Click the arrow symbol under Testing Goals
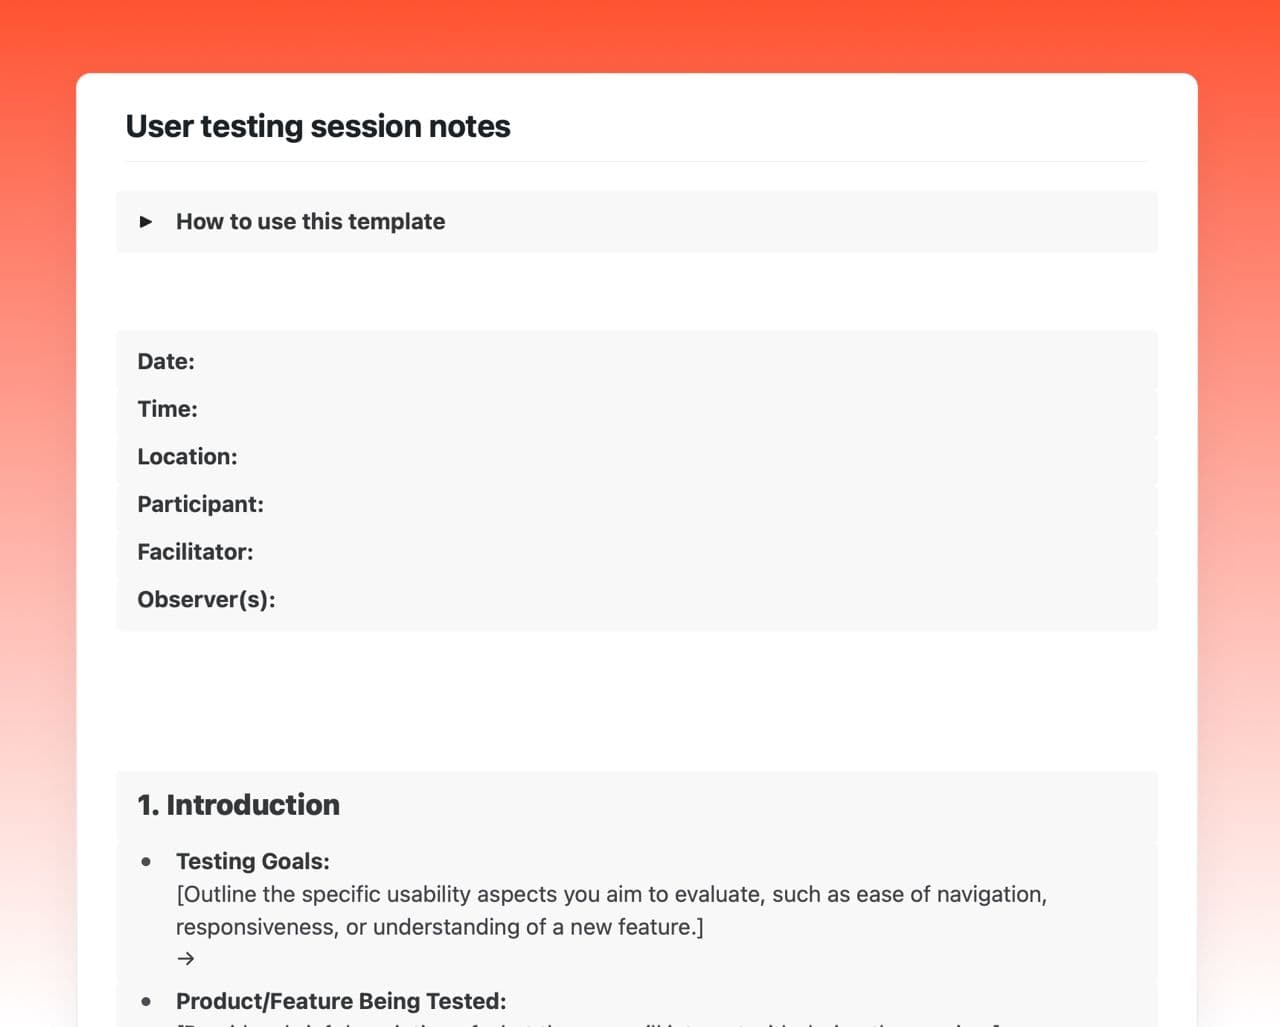1280x1027 pixels. [x=186, y=959]
